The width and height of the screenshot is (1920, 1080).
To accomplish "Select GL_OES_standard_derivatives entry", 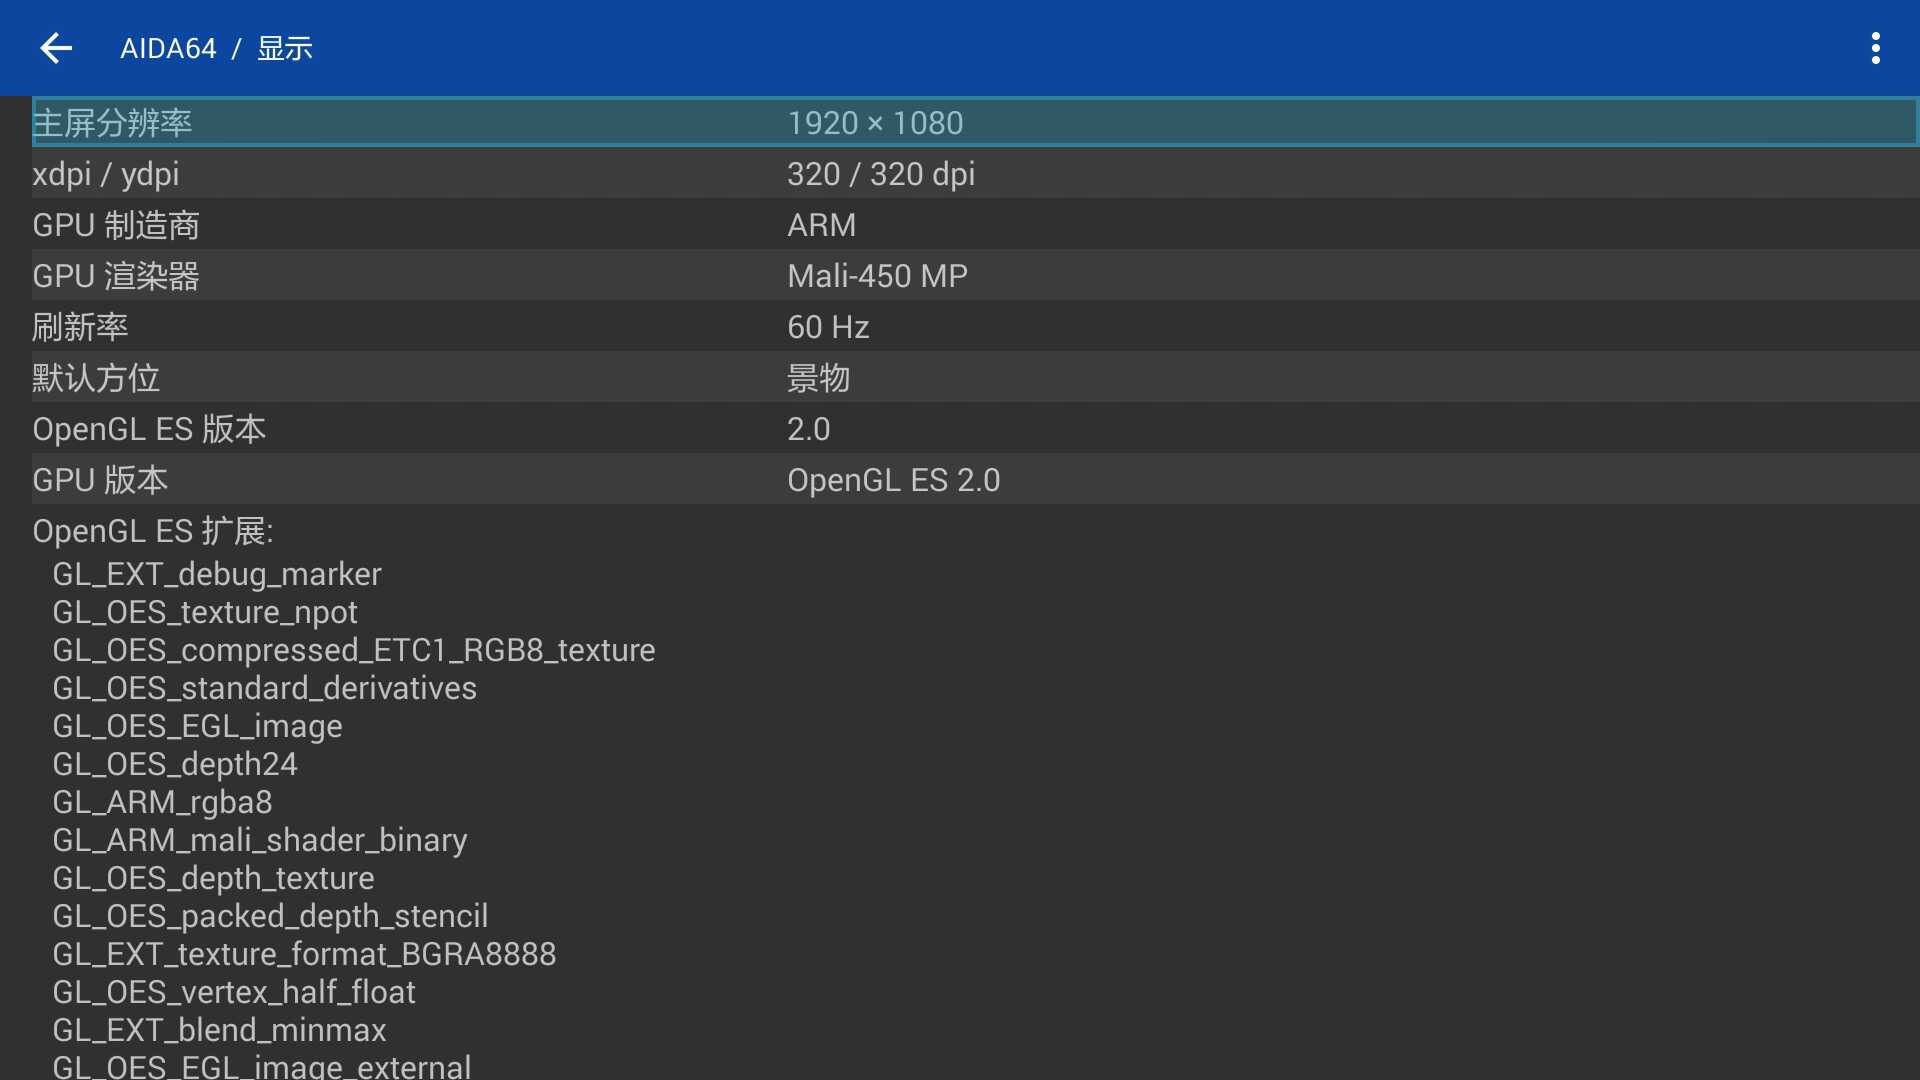I will 265,688.
